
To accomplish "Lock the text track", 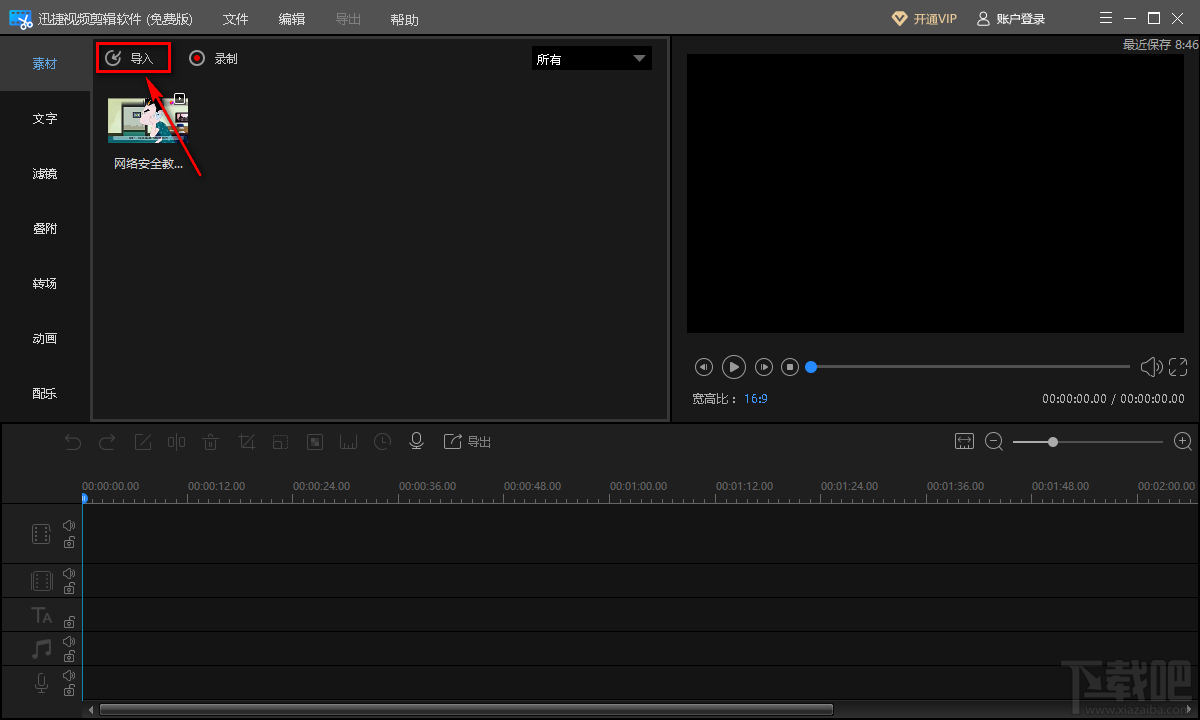I will pos(69,622).
